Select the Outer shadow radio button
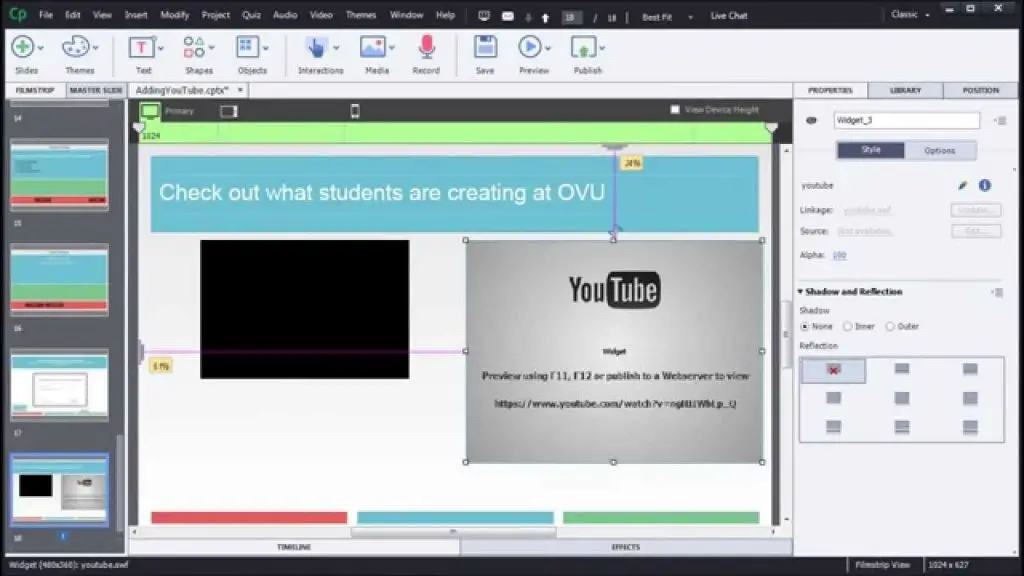 coord(890,327)
